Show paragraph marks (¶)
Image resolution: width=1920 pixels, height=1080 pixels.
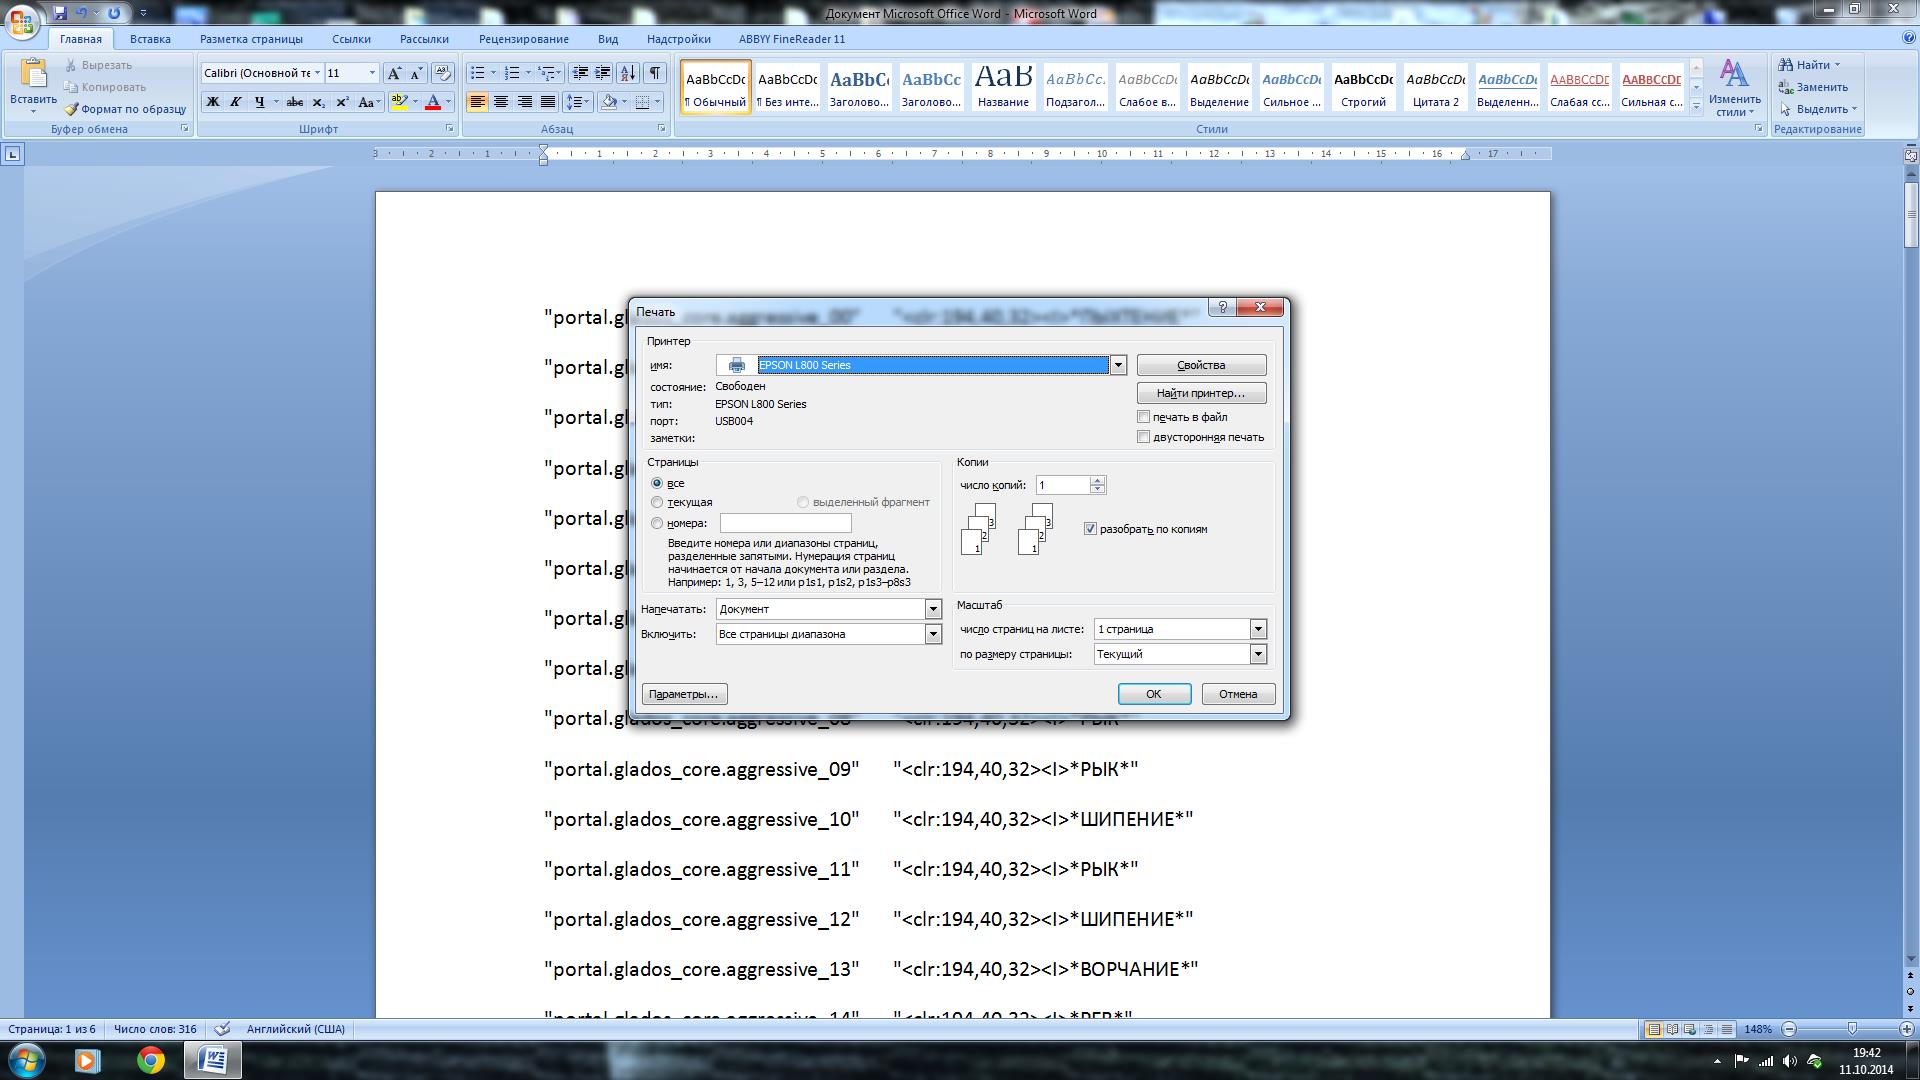655,73
